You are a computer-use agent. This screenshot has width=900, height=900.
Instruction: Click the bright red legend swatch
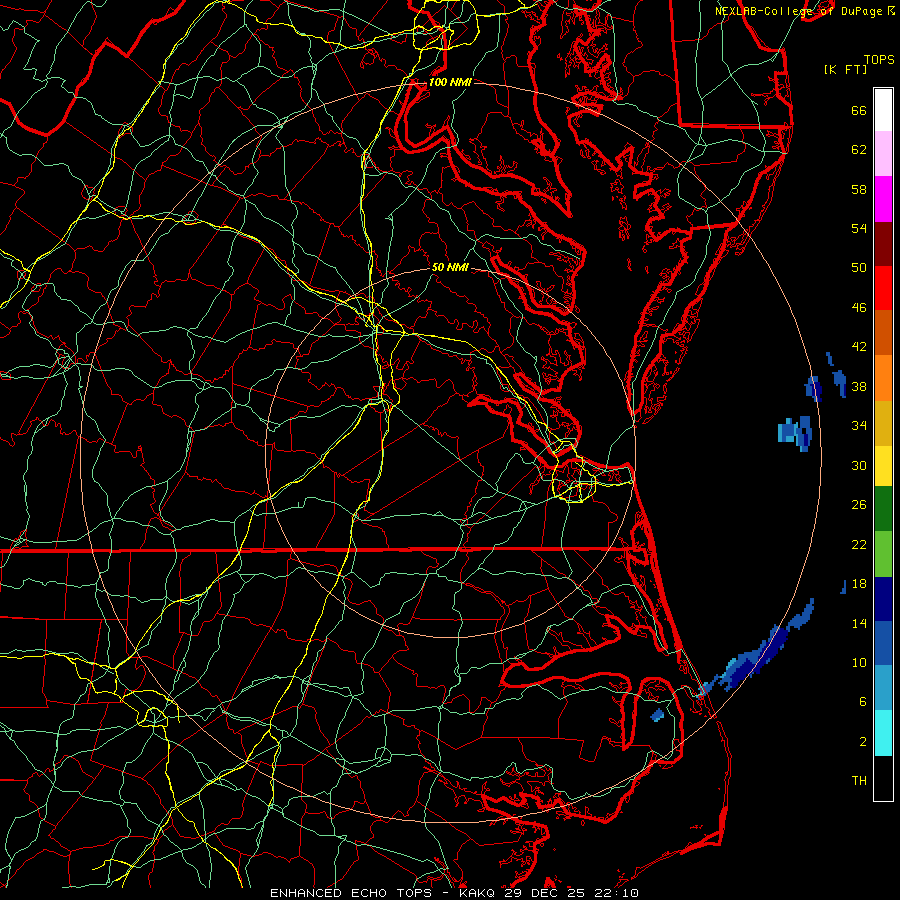pyautogui.click(x=883, y=288)
